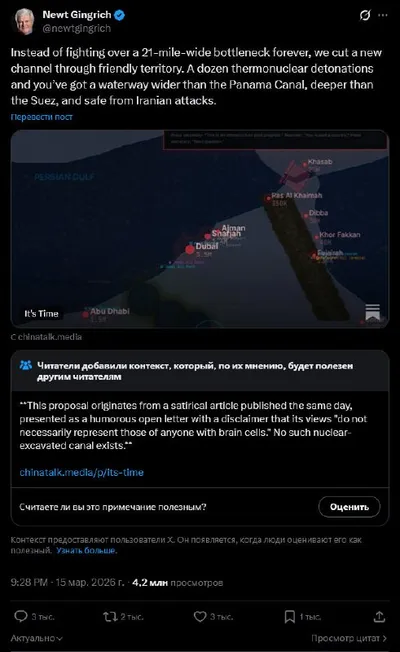
Task: Click the blue verified badge
Action: click(x=120, y=15)
